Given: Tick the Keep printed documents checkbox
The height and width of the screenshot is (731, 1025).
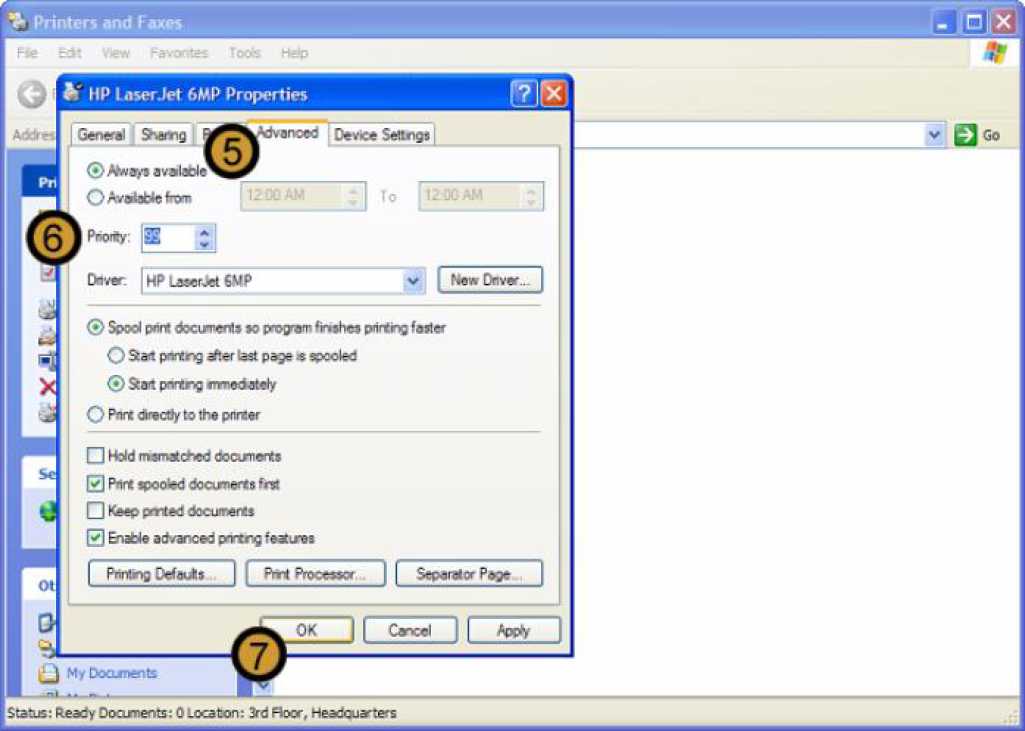Looking at the screenshot, I should point(95,511).
